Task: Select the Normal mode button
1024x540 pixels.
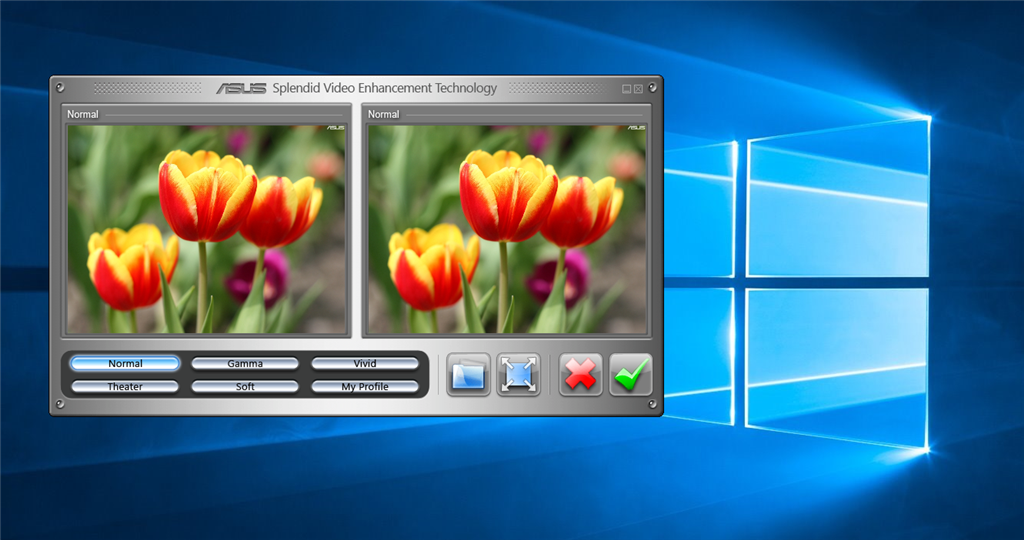Action: click(125, 364)
